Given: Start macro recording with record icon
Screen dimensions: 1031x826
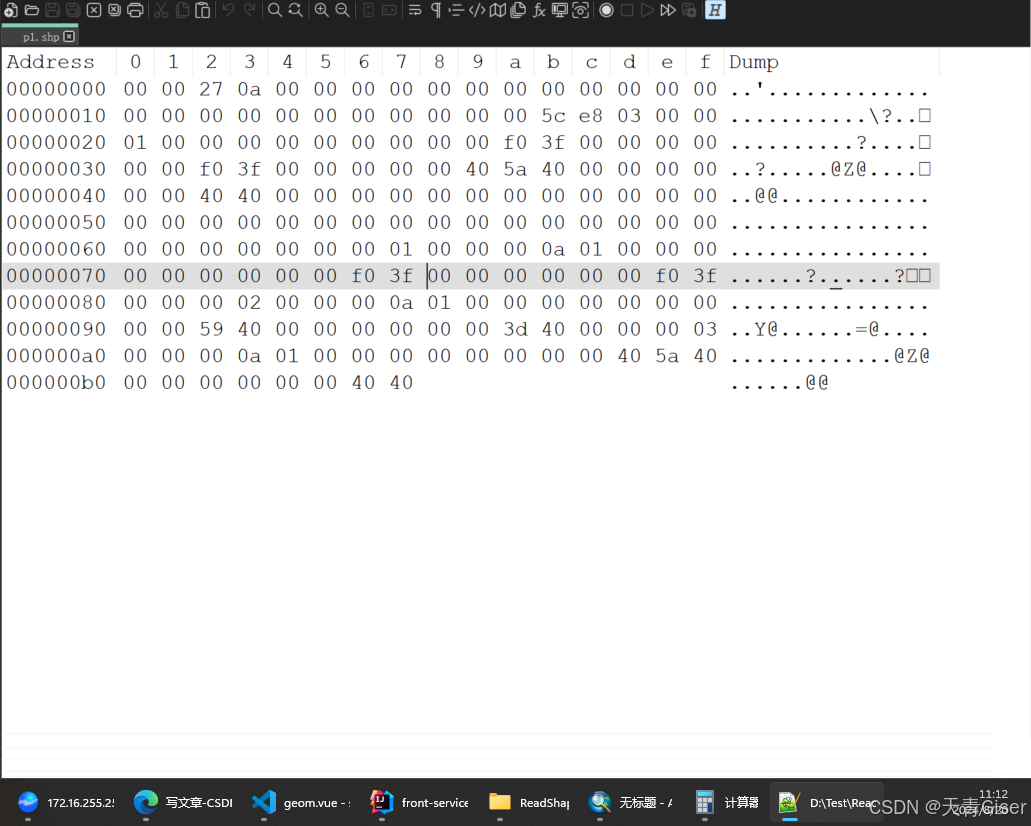Looking at the screenshot, I should pyautogui.click(x=606, y=10).
